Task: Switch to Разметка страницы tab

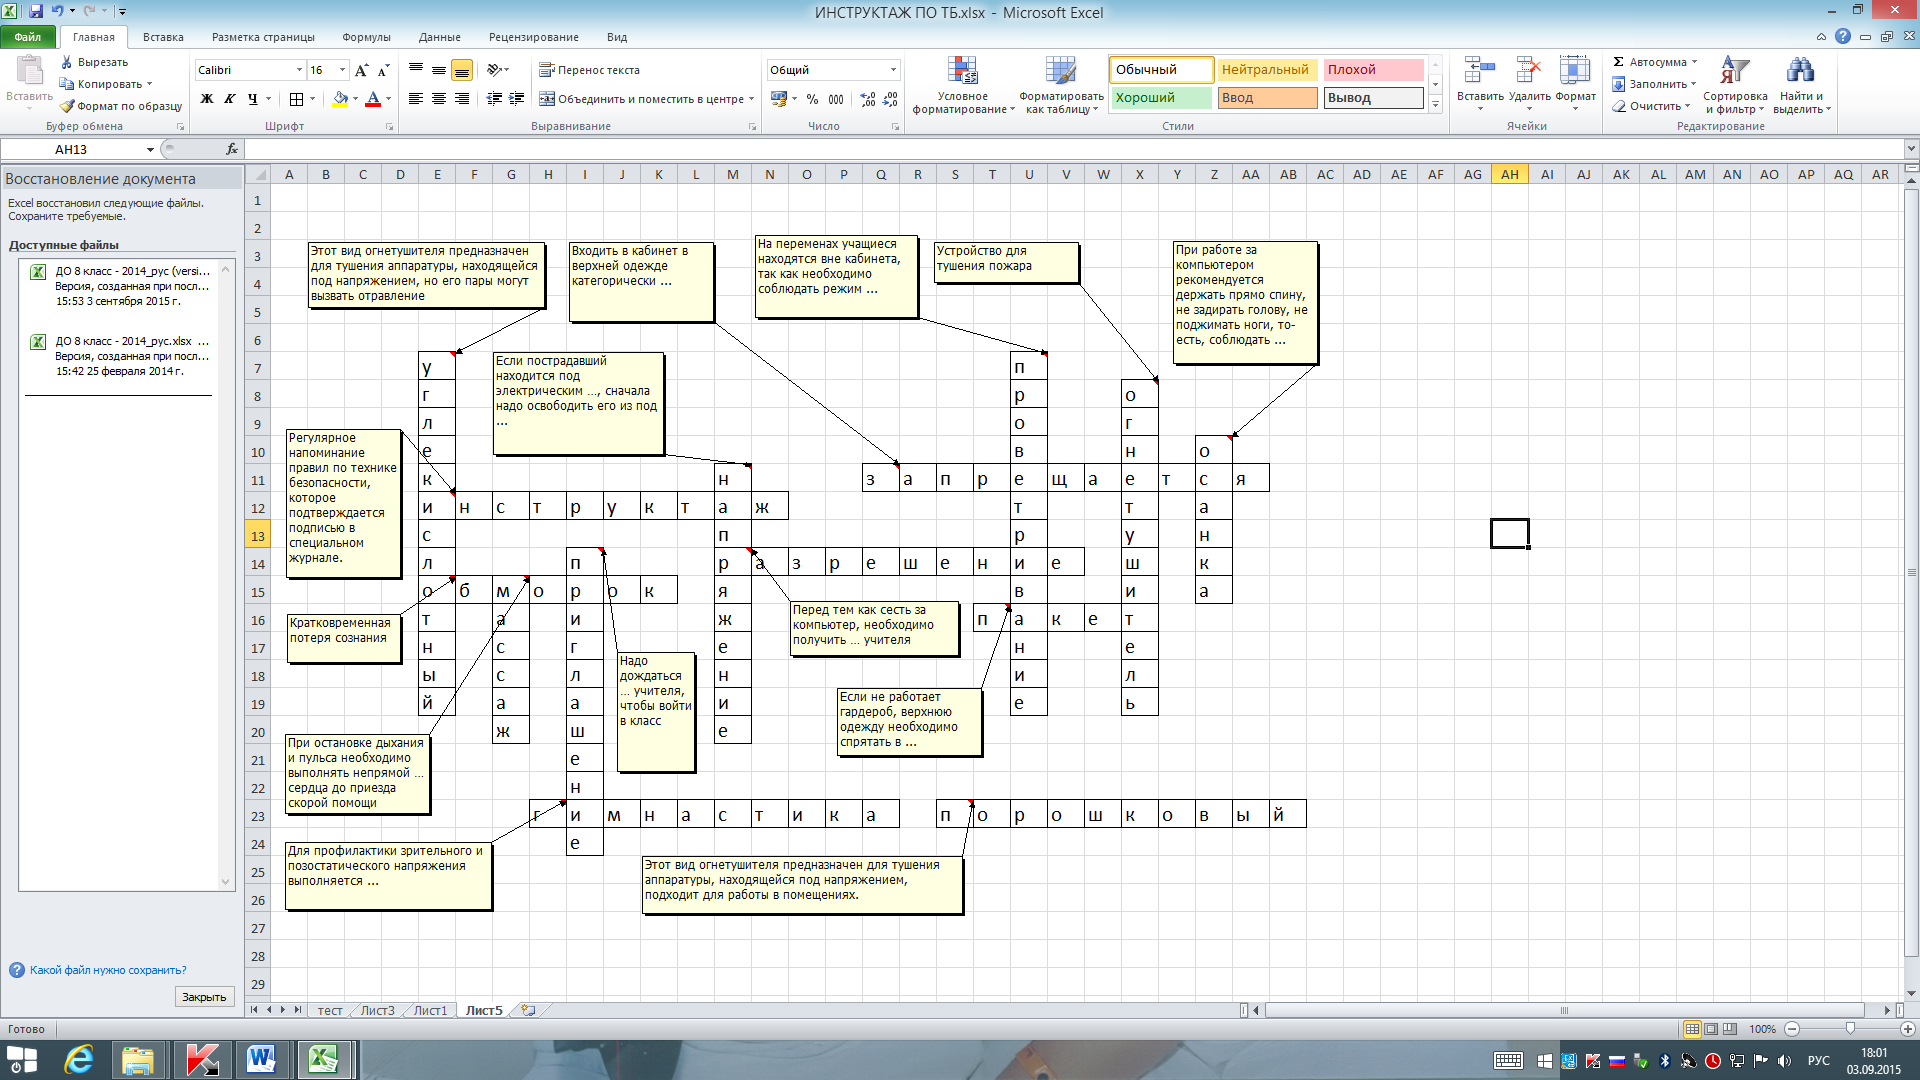Action: coord(263,37)
